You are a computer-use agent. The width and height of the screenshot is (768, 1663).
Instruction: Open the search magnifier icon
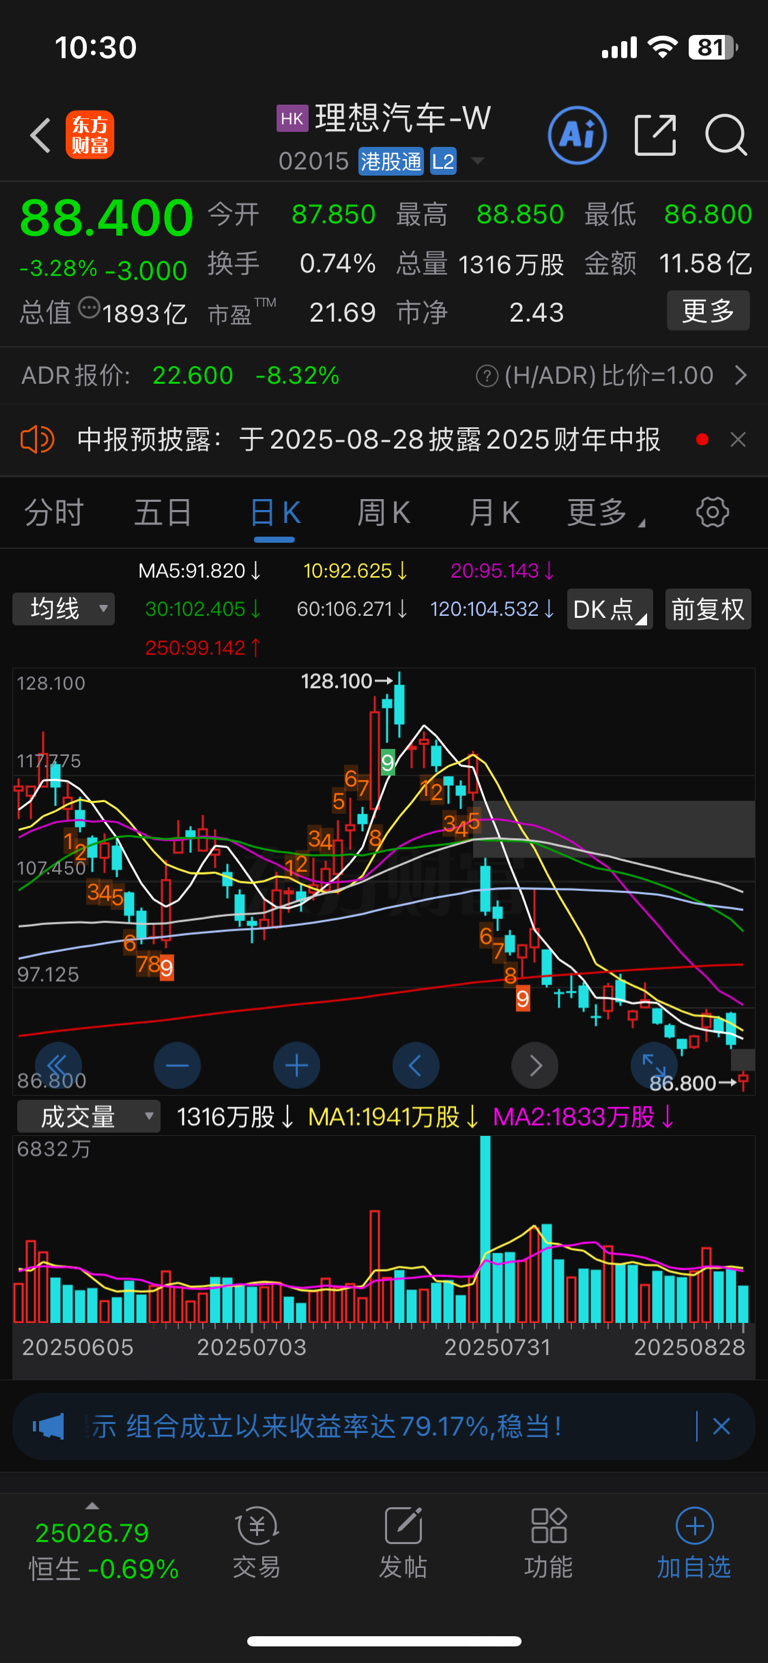click(x=726, y=135)
